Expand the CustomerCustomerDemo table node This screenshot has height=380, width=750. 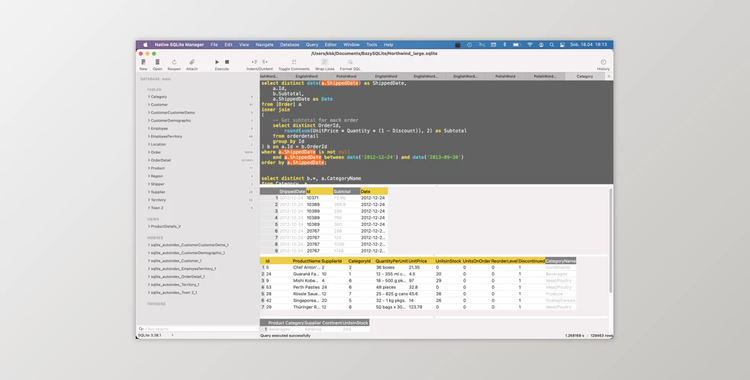coord(149,112)
